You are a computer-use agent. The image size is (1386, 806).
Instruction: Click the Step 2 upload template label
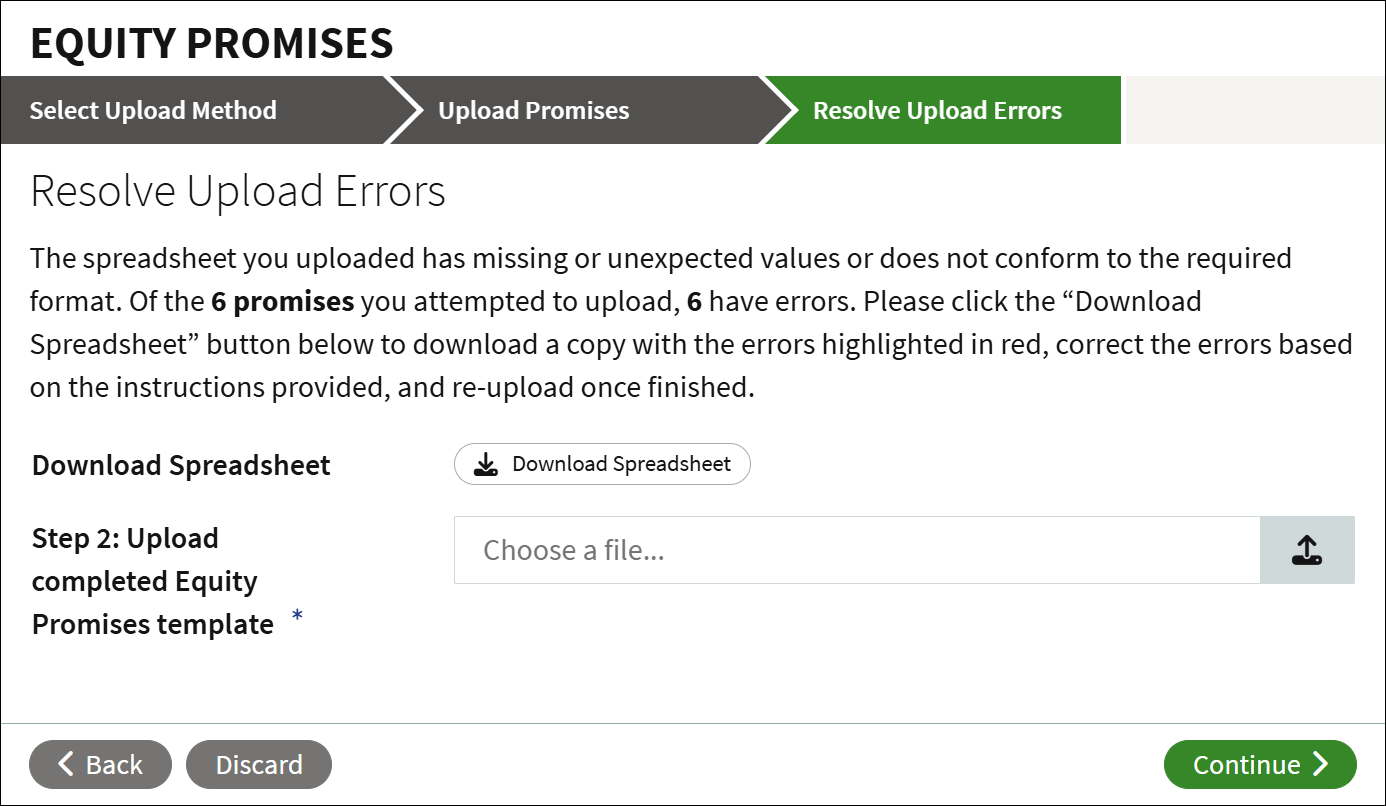(x=153, y=581)
